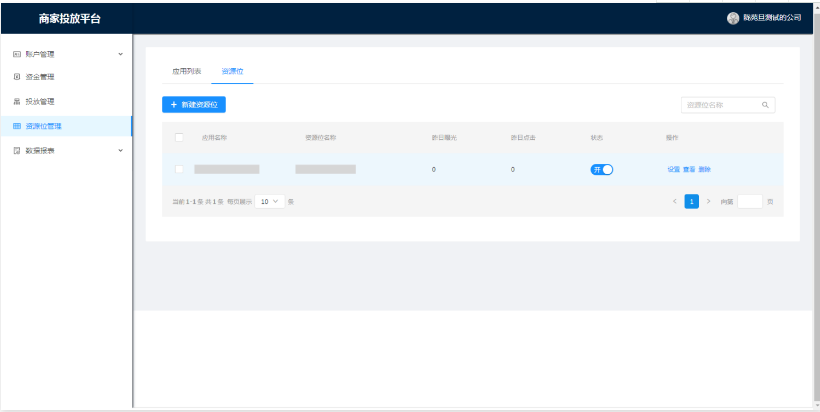820x412 pixels.
Task: Check the first table row checkbox
Action: [179, 169]
